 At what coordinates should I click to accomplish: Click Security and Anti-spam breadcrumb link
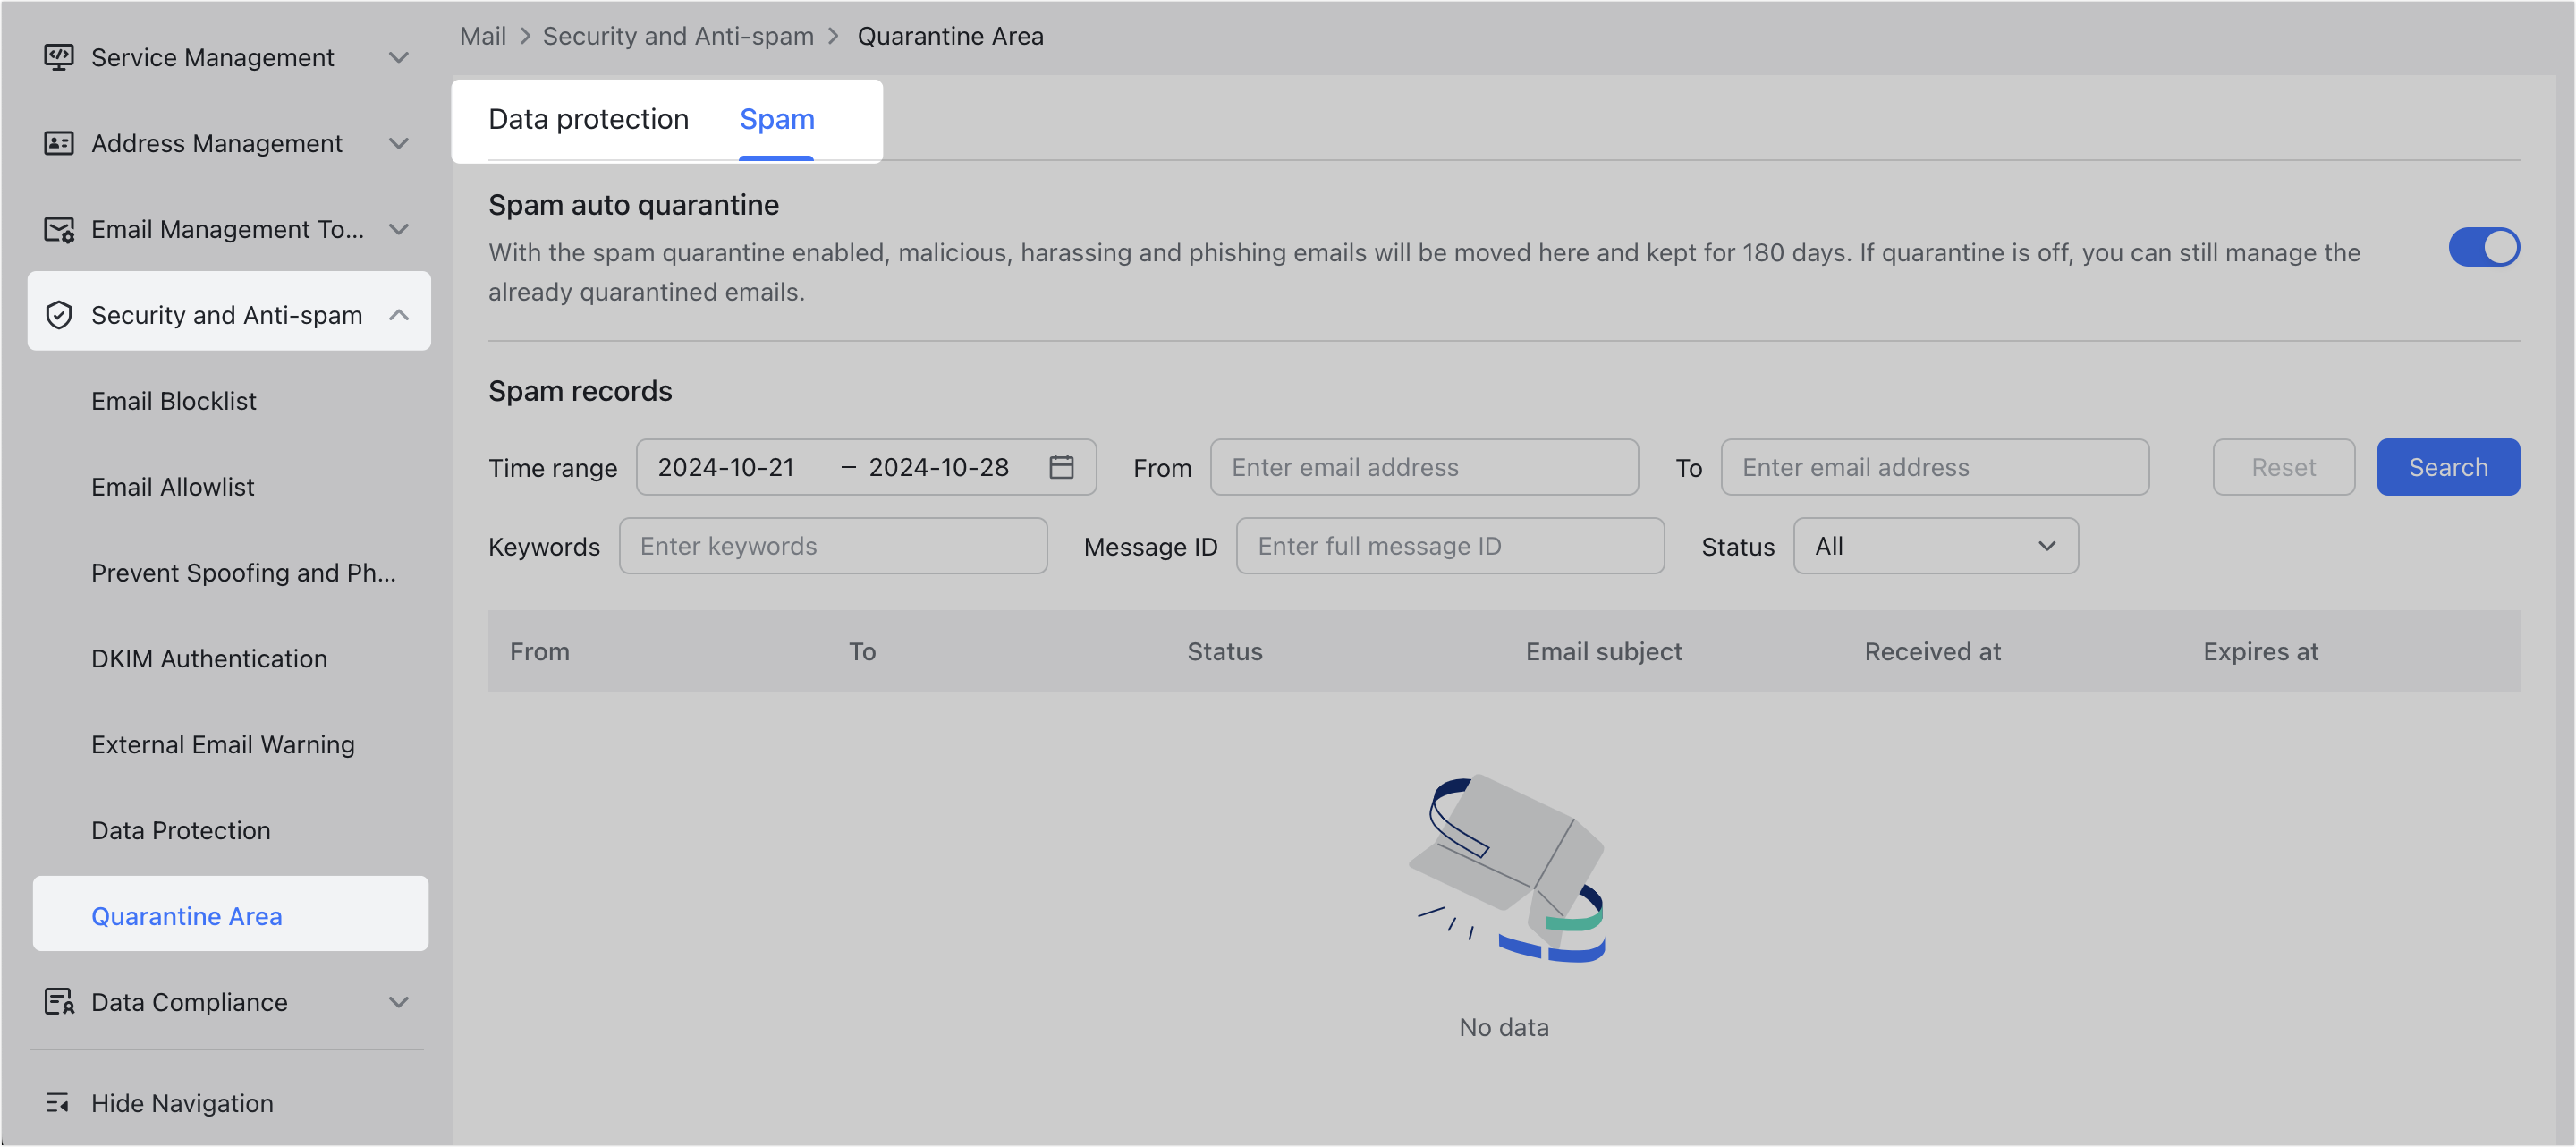(678, 36)
